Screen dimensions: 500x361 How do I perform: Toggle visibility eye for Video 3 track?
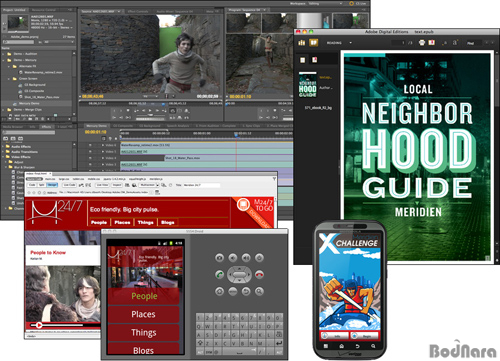[x=90, y=164]
